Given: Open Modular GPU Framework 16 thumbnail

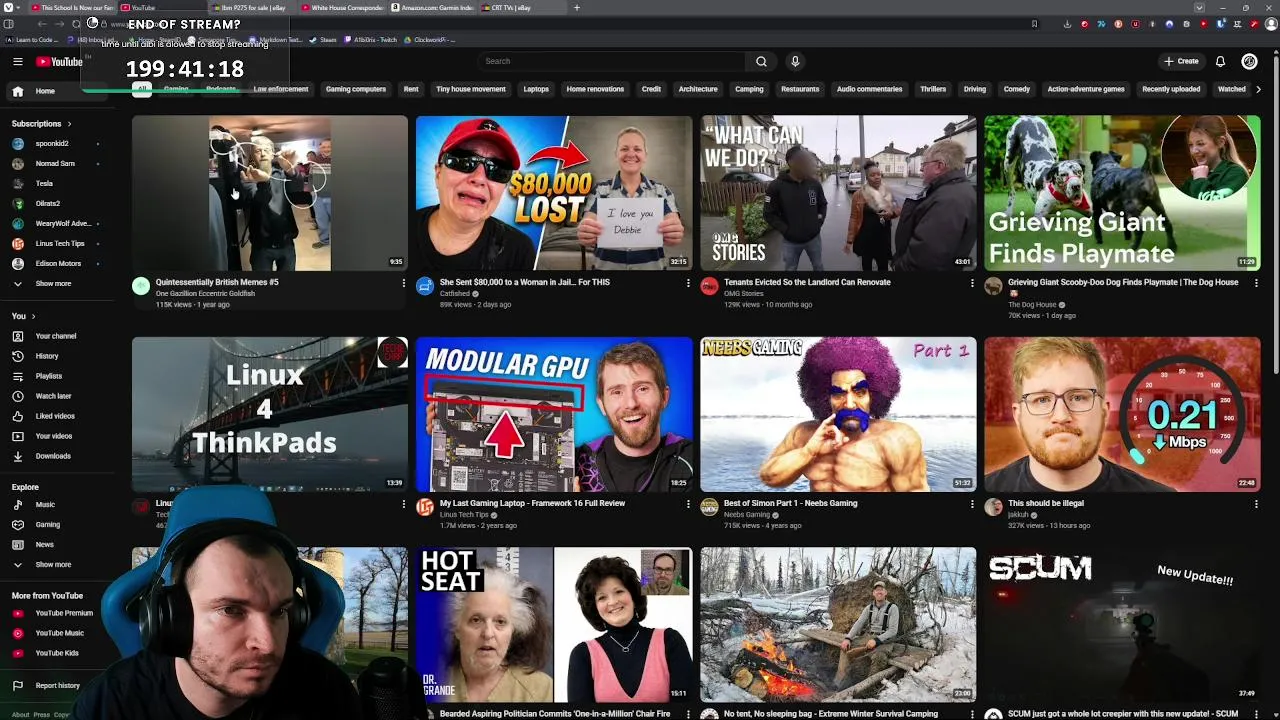Looking at the screenshot, I should pos(554,414).
